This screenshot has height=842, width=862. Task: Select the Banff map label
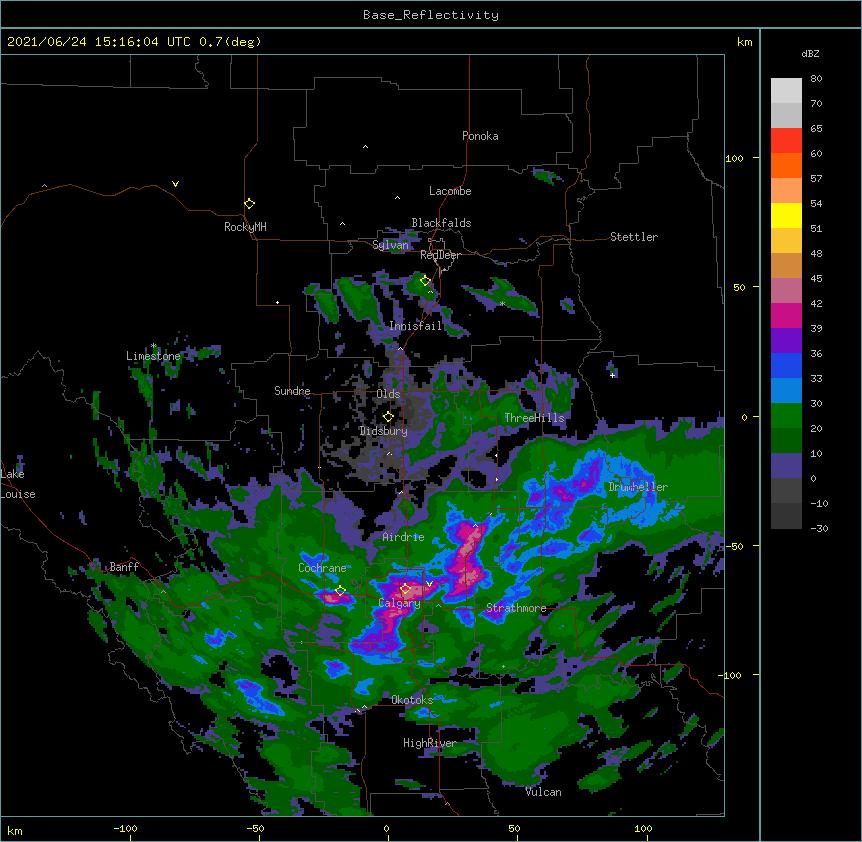click(x=124, y=567)
